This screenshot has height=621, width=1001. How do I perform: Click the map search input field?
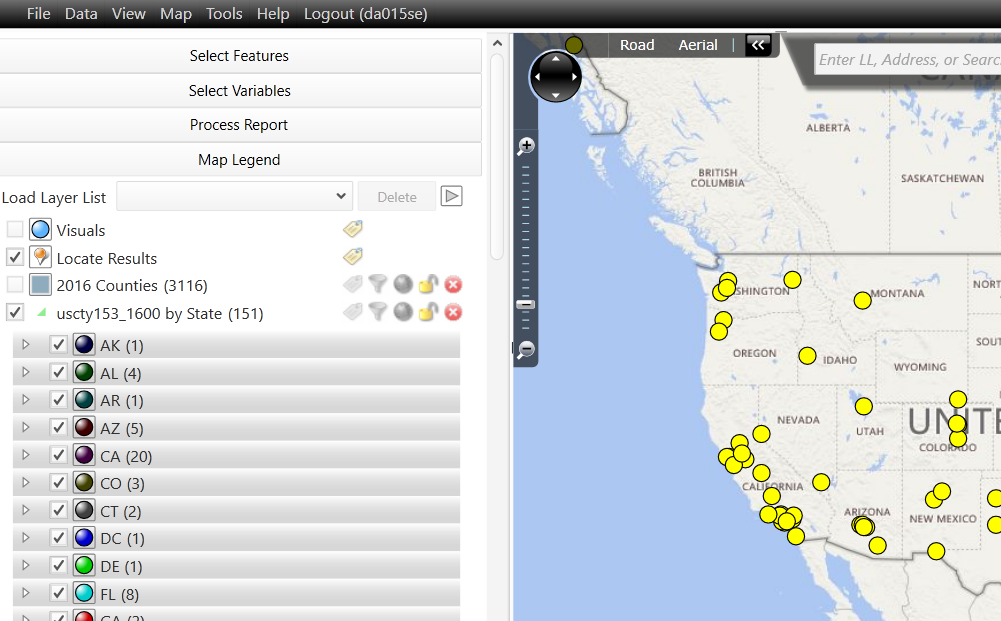[x=910, y=60]
